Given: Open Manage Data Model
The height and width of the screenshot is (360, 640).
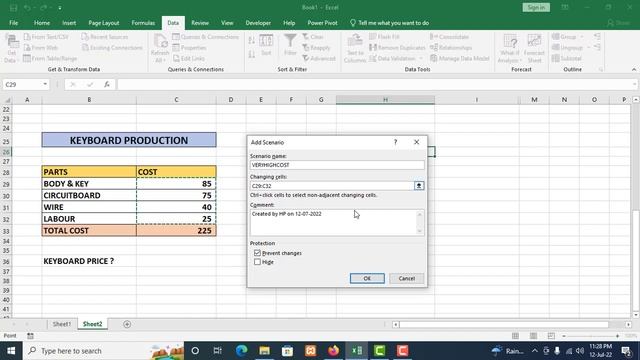Looking at the screenshot, I should coord(460,58).
